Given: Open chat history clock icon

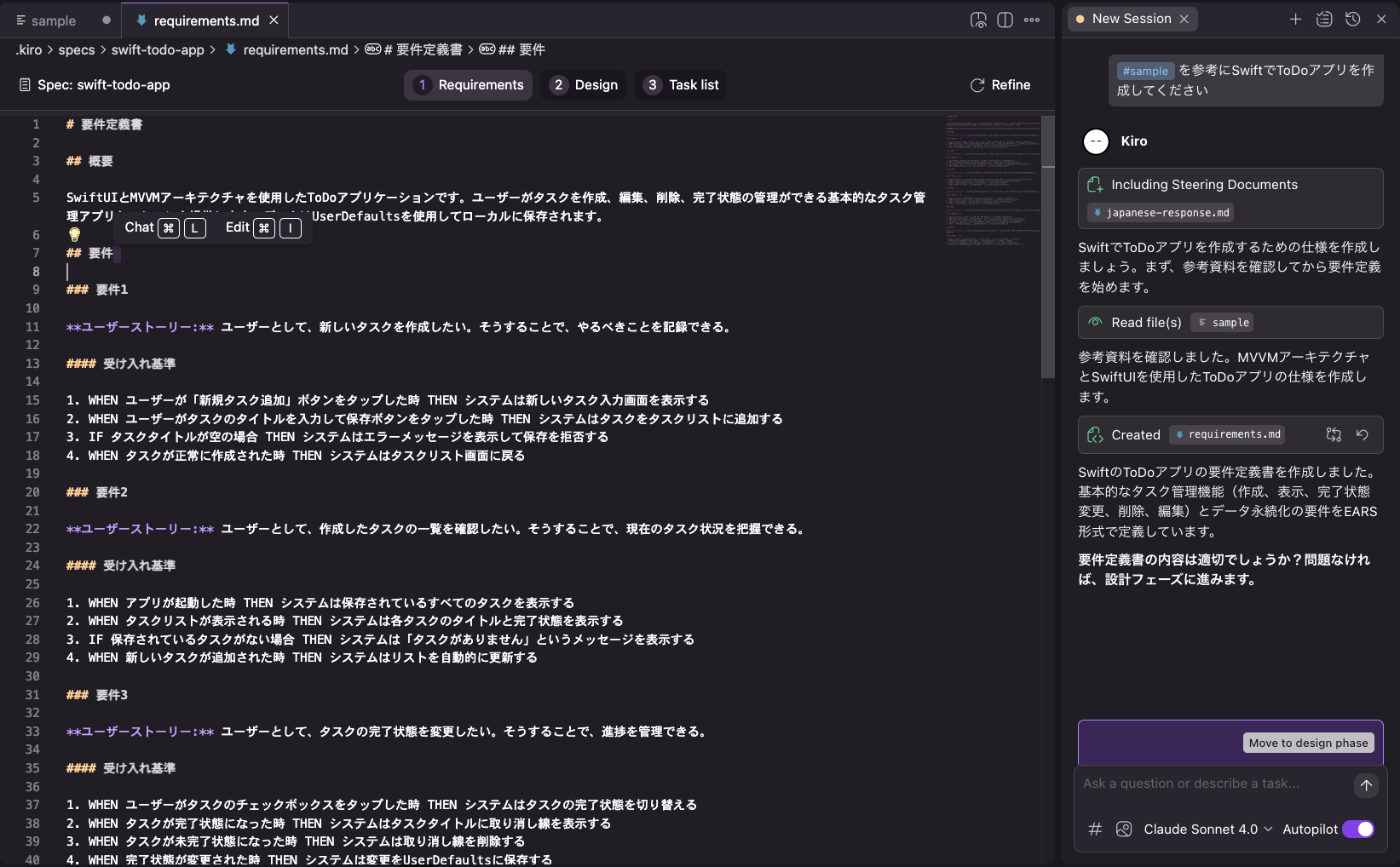Looking at the screenshot, I should point(1353,19).
